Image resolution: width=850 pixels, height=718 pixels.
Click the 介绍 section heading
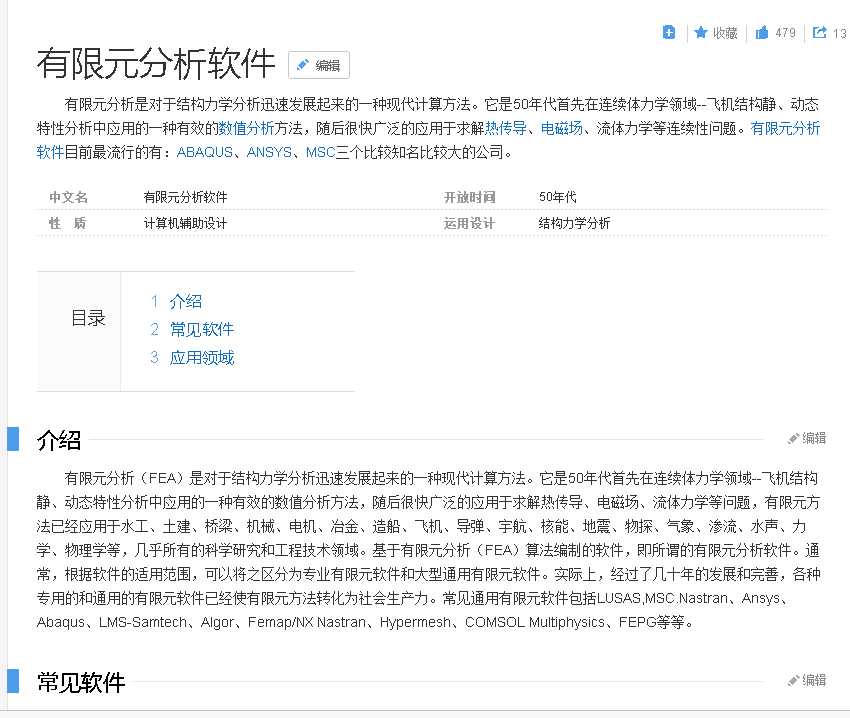pos(59,440)
